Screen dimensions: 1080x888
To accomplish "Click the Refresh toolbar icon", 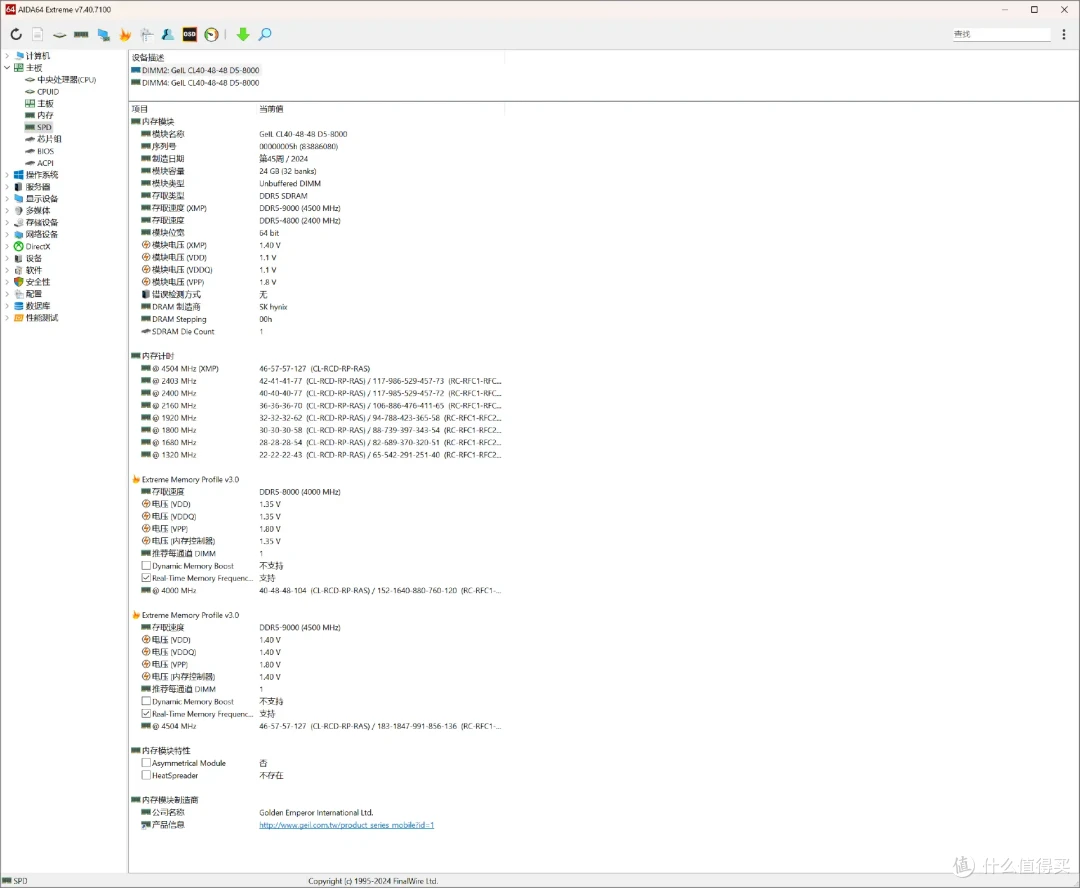I will (16, 34).
